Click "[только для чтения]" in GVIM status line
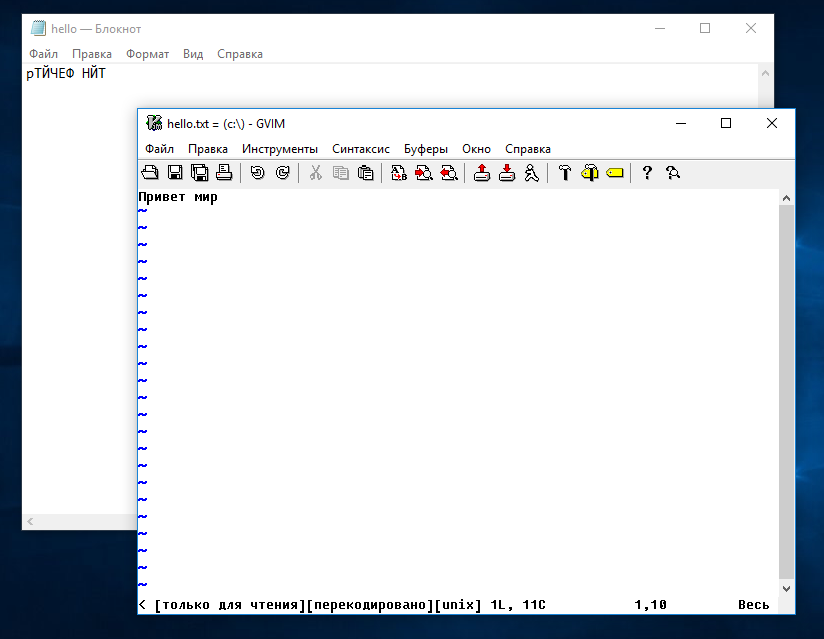Viewport: 824px width, 639px height. click(x=230, y=605)
